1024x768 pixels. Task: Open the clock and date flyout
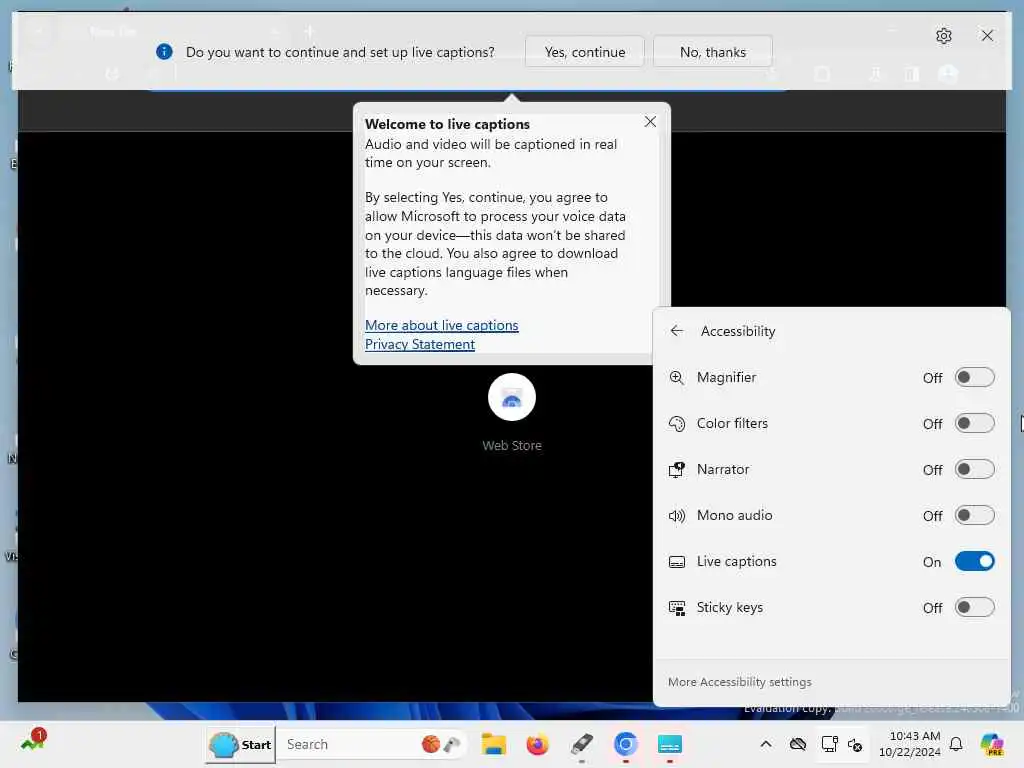(x=909, y=744)
